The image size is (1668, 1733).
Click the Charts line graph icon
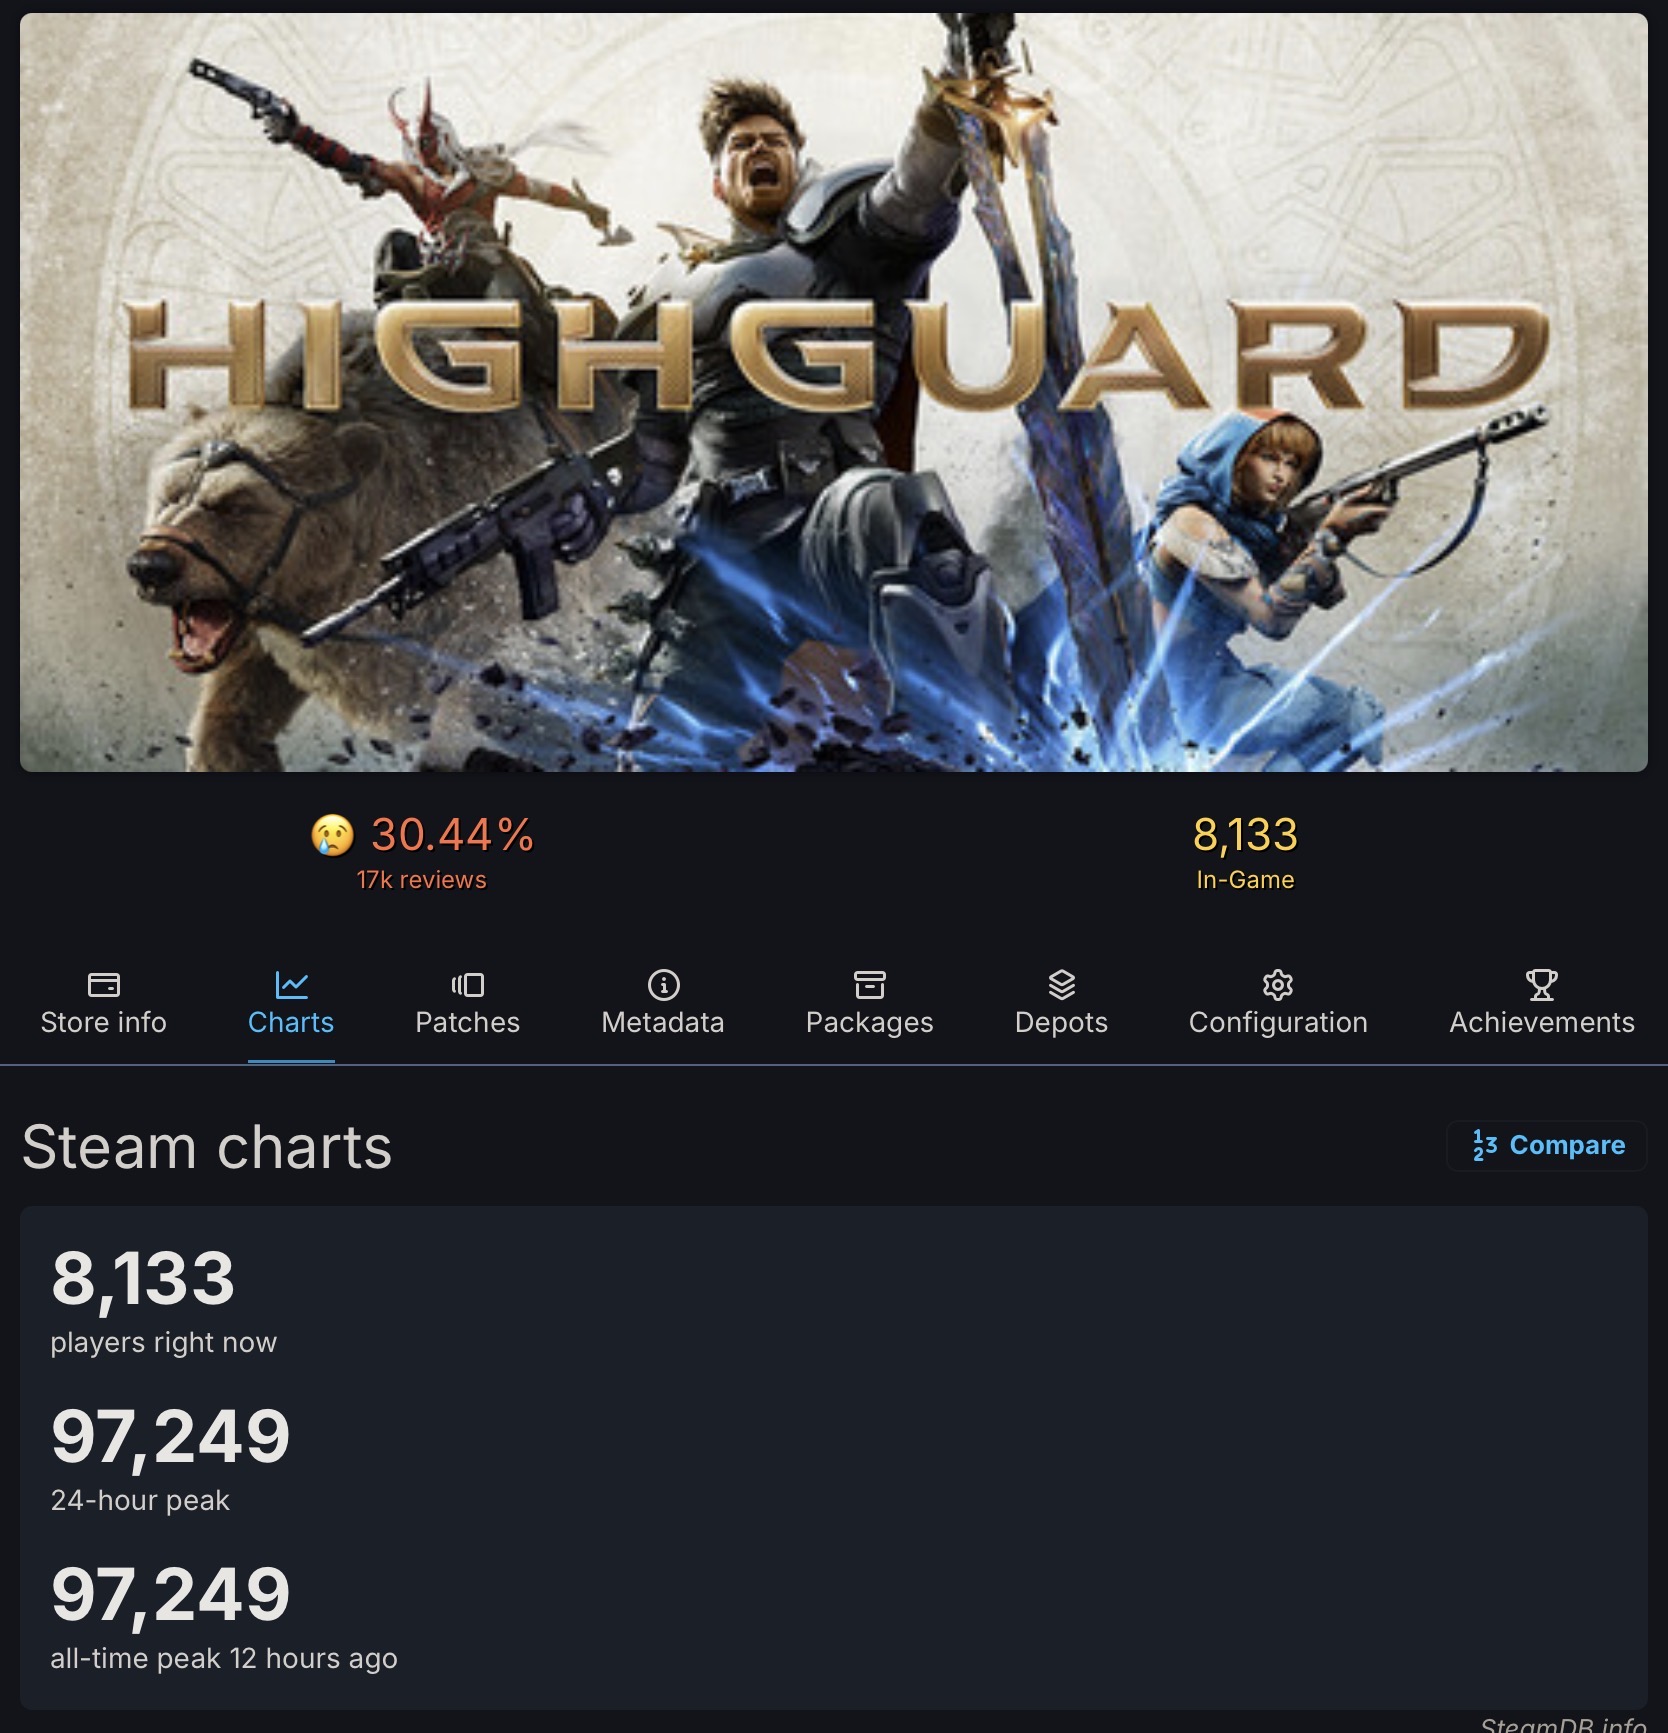[291, 985]
